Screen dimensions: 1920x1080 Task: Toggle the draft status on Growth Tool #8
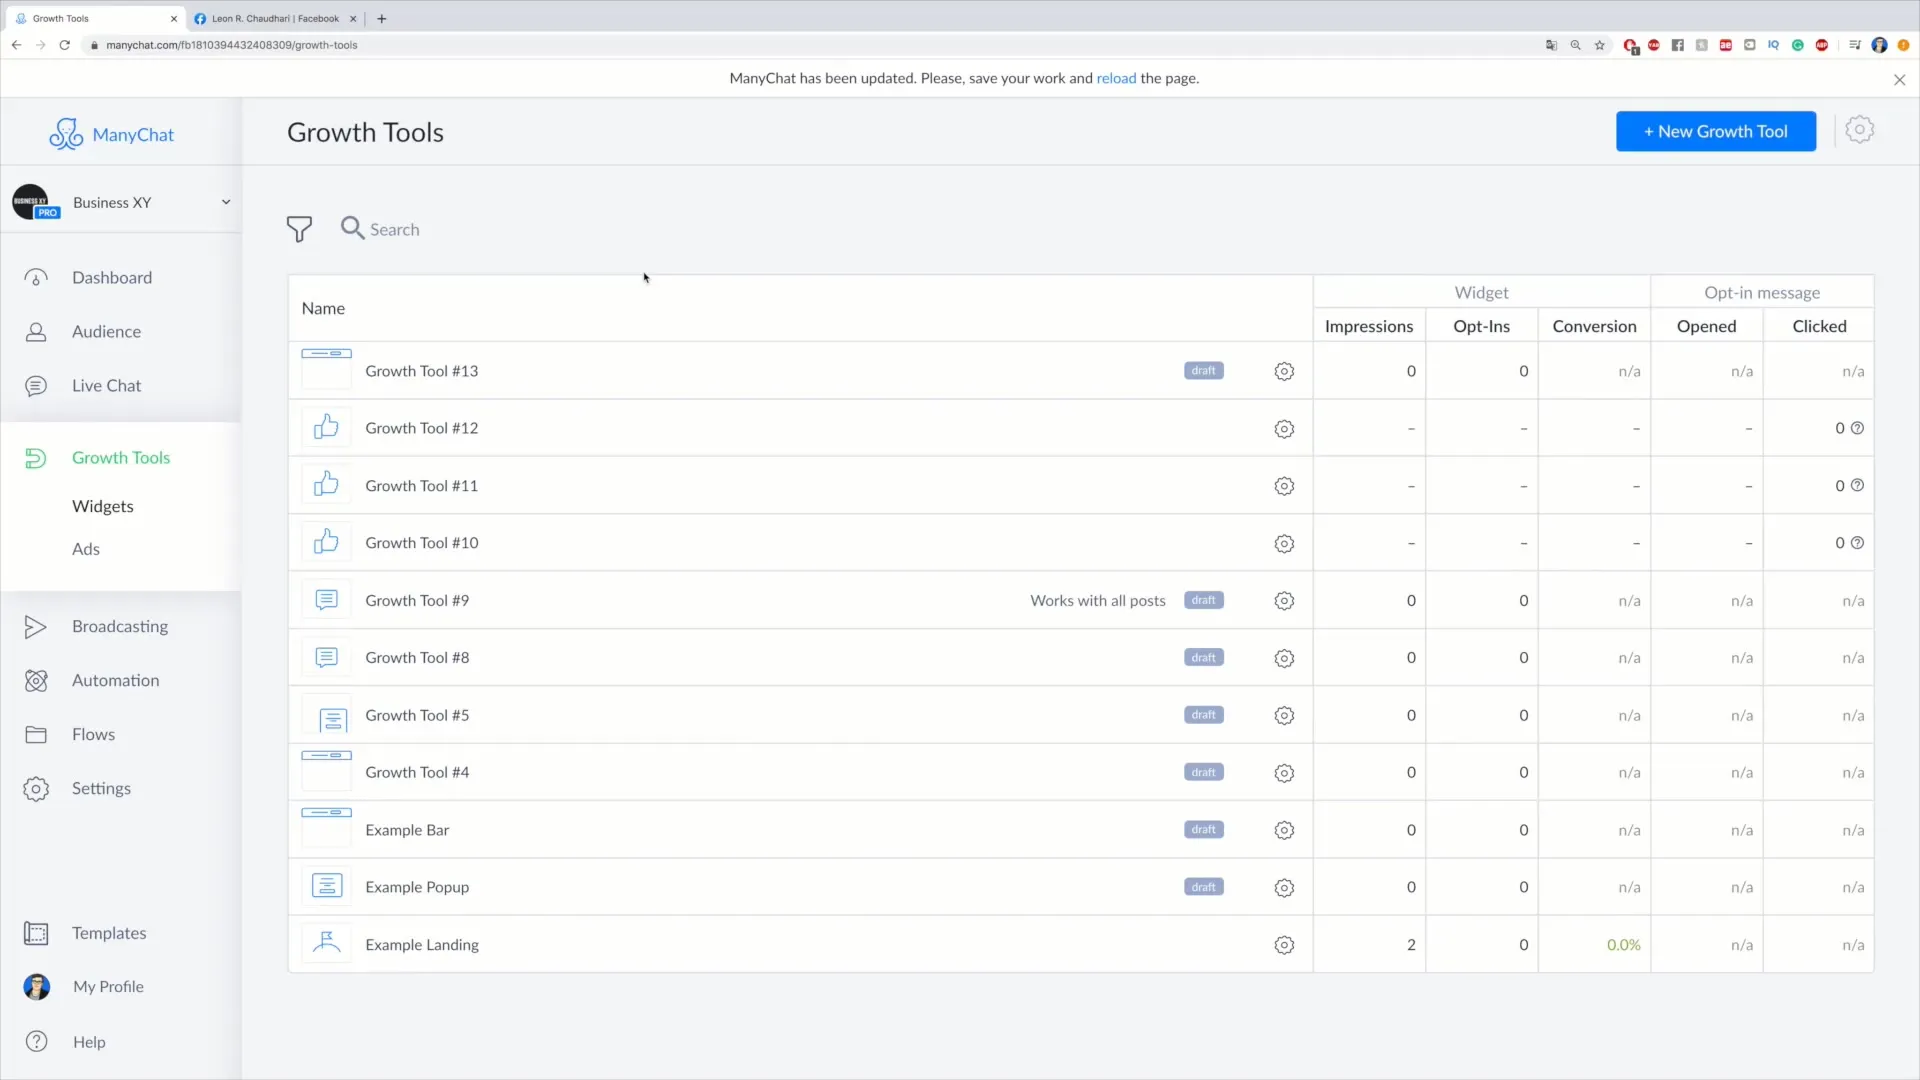tap(1203, 657)
